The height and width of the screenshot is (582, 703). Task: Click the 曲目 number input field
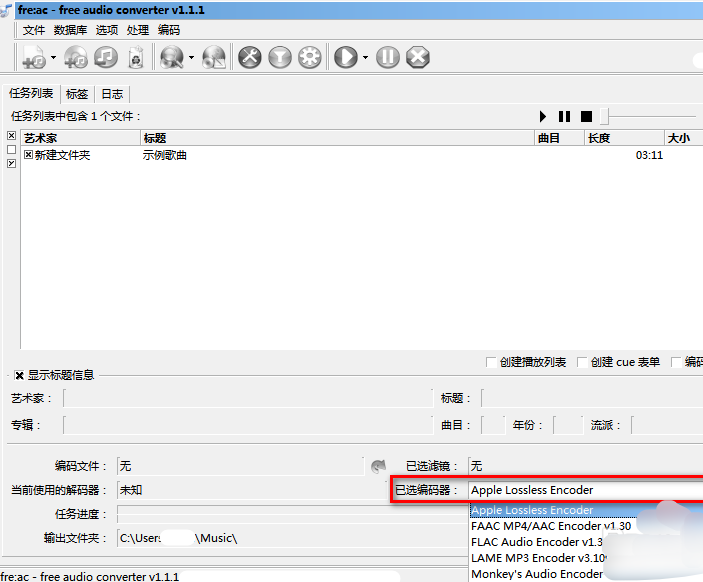tap(493, 425)
